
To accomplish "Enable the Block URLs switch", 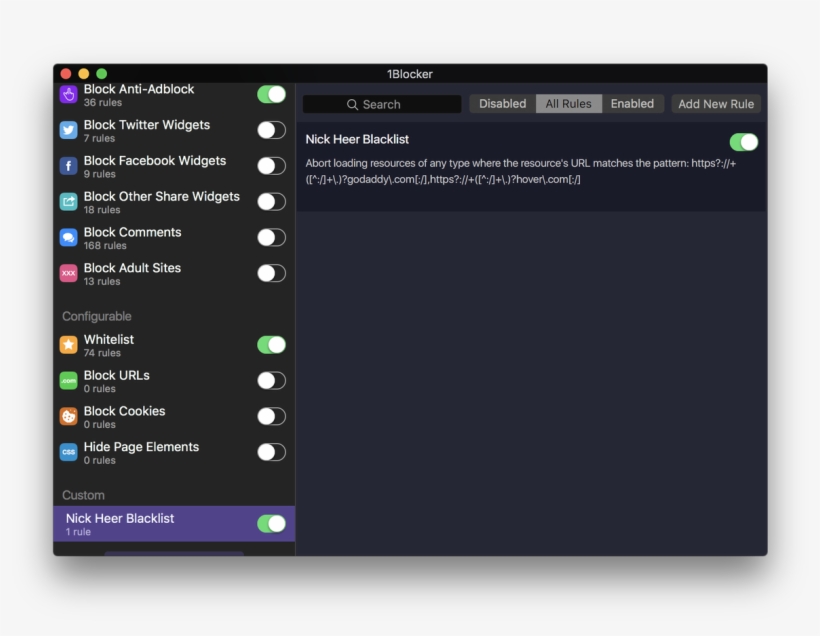I will pyautogui.click(x=271, y=381).
